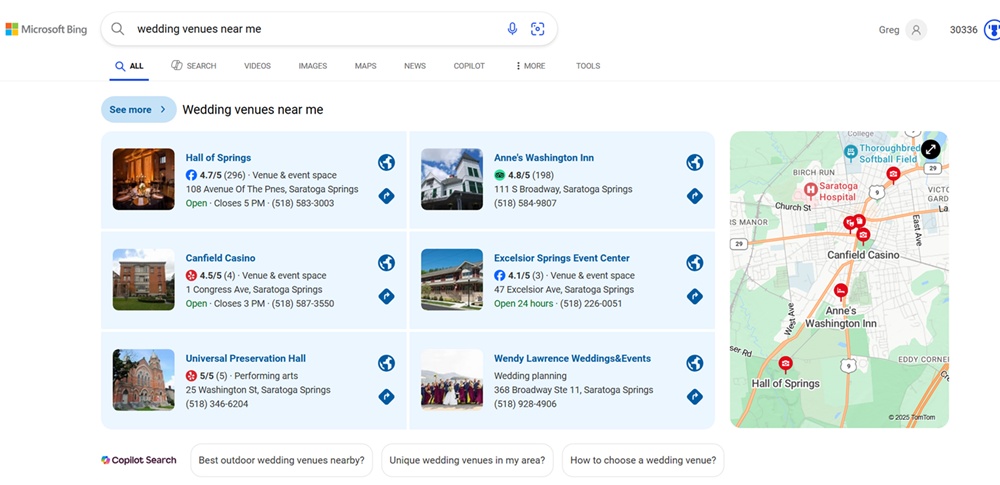Open Wendy Lawrence Weddings&Events link

pos(572,358)
